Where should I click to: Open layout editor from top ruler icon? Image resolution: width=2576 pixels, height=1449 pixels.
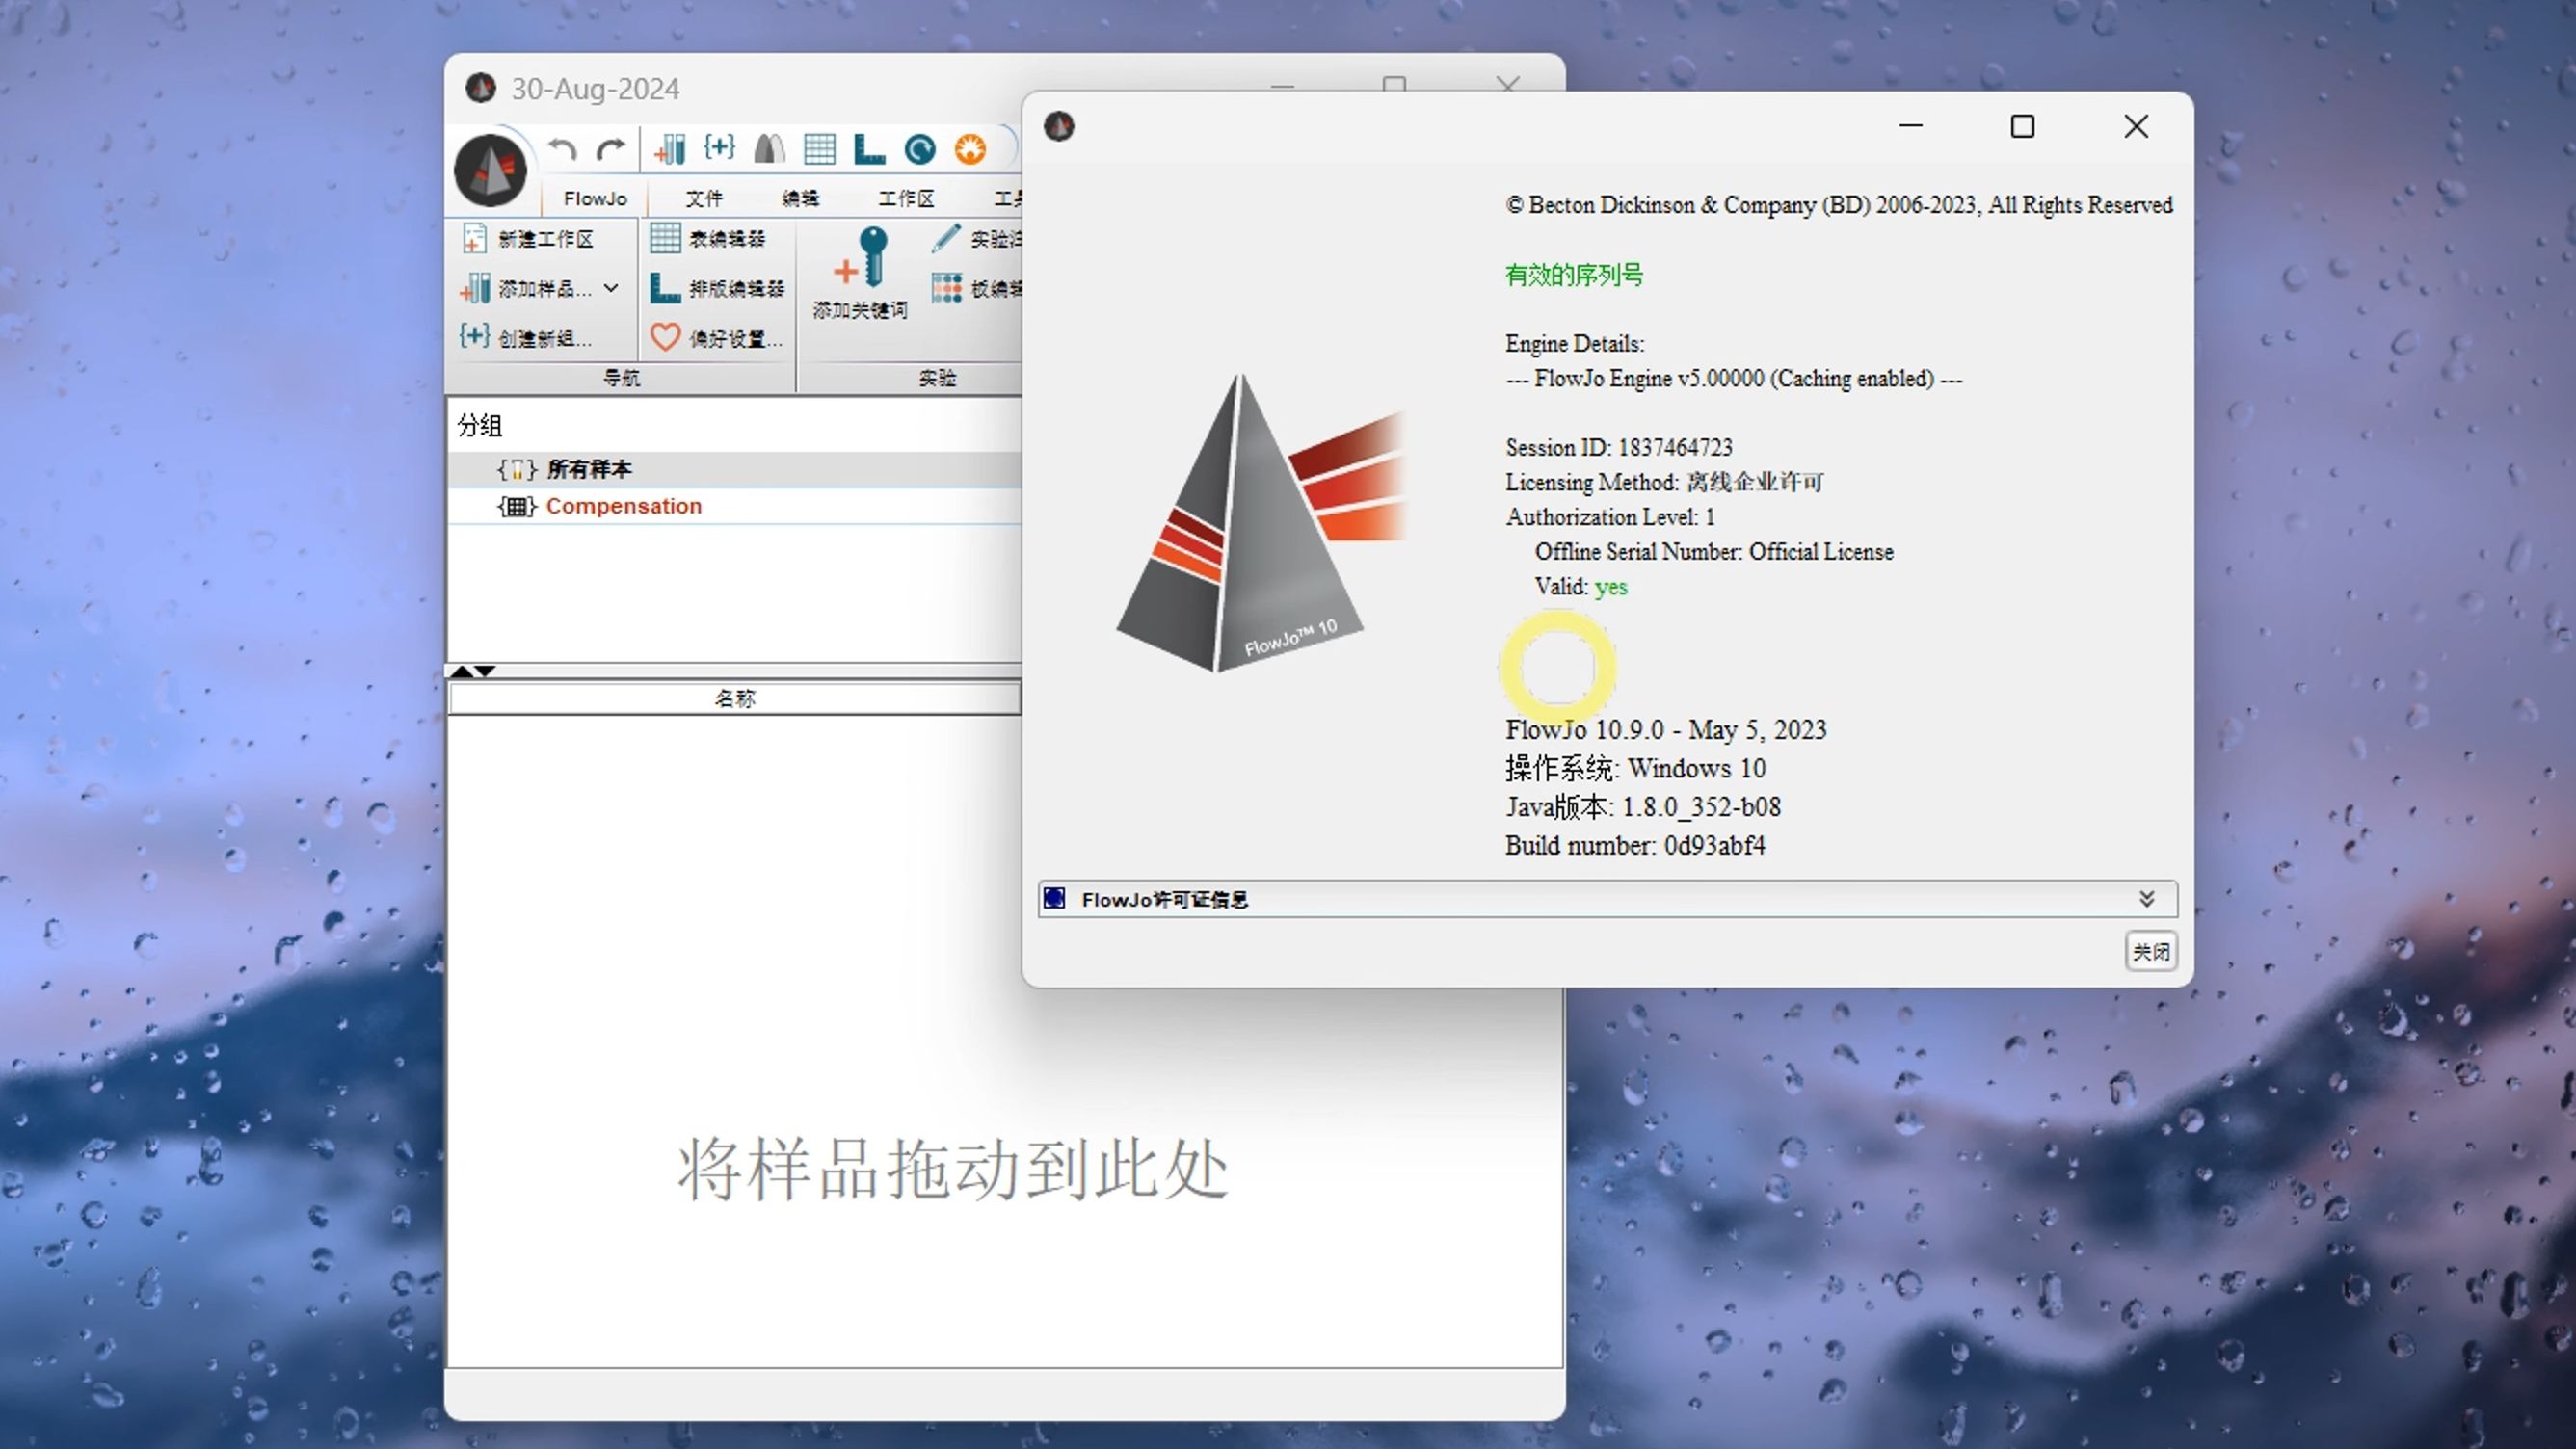point(869,150)
